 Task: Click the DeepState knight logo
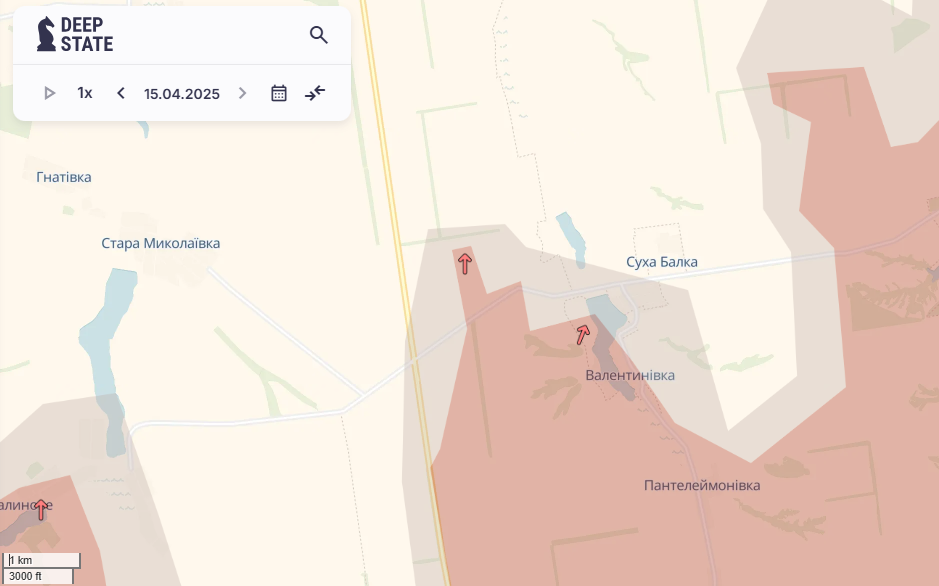pos(47,35)
